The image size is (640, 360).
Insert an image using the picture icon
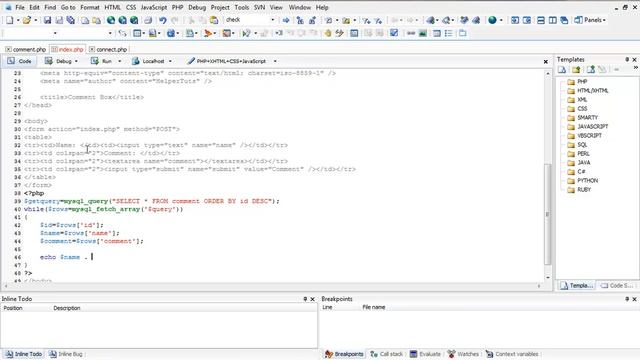click(x=423, y=33)
